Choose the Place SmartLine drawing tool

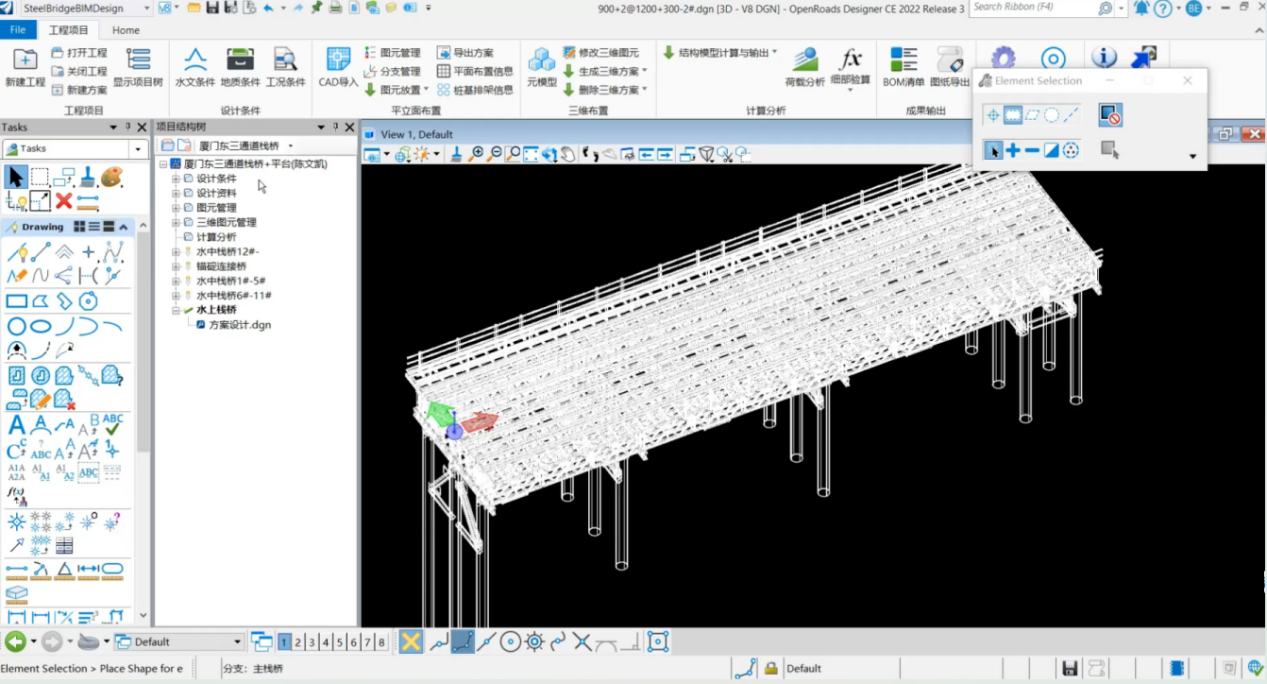(17, 252)
